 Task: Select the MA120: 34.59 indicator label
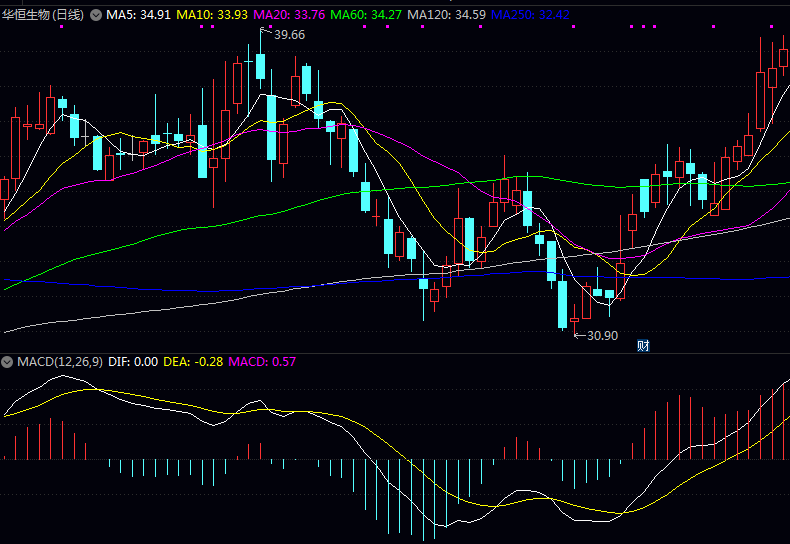[x=446, y=15]
